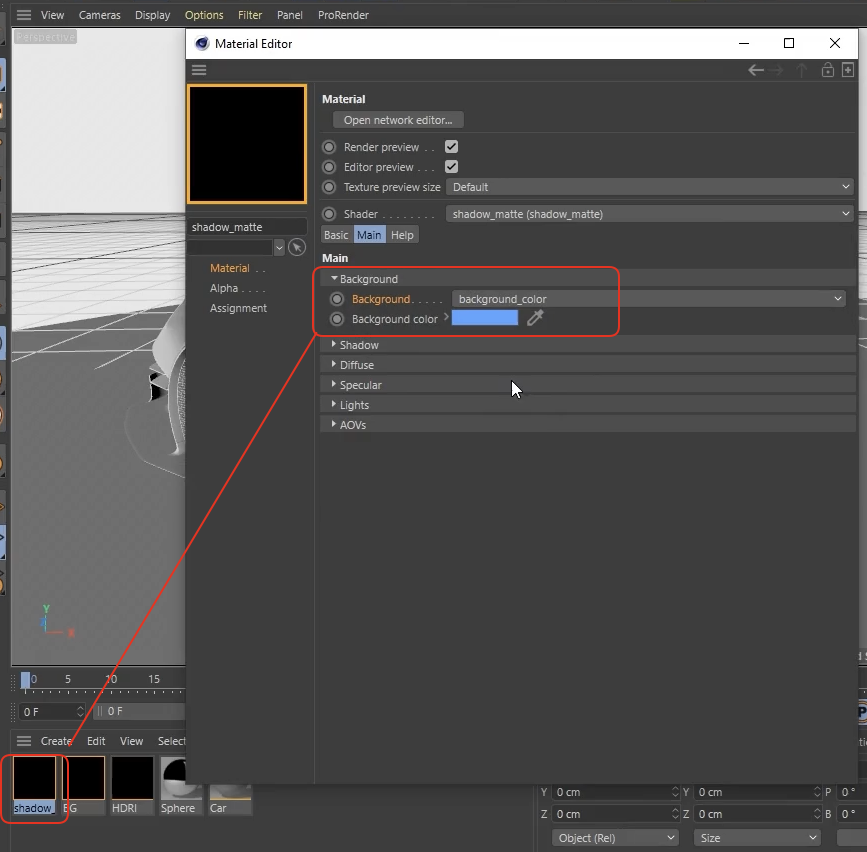Expand the AOVs section
867x852 pixels.
333,424
